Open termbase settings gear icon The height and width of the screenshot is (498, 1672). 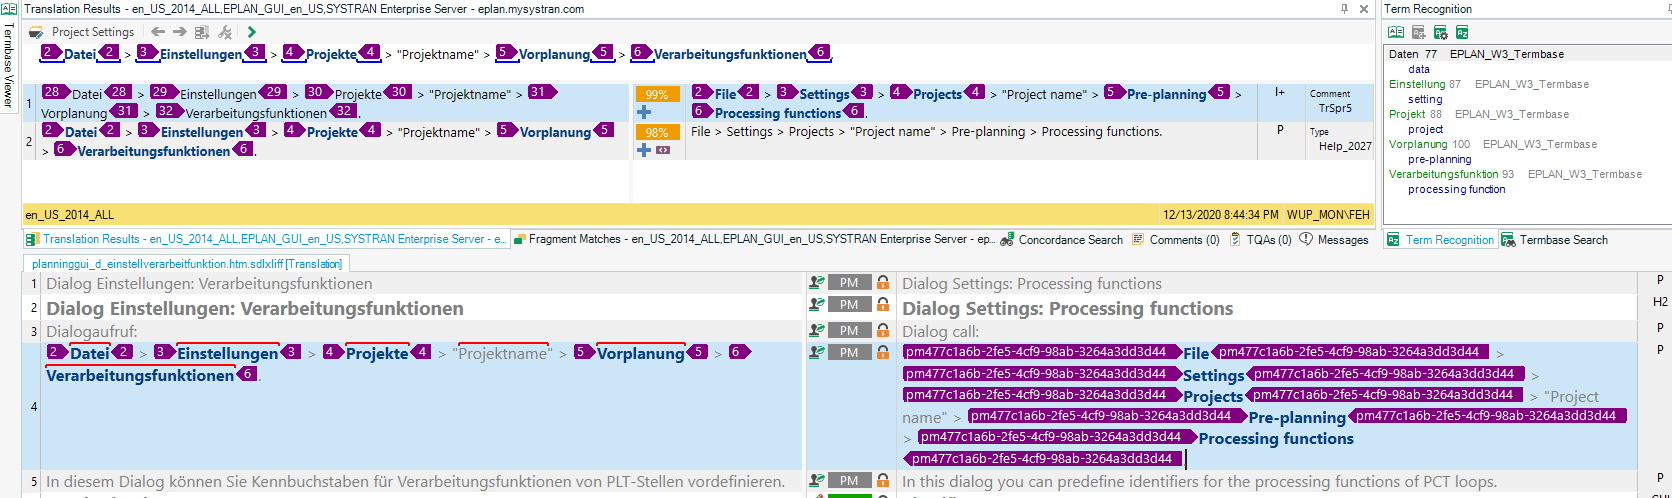pos(1440,32)
